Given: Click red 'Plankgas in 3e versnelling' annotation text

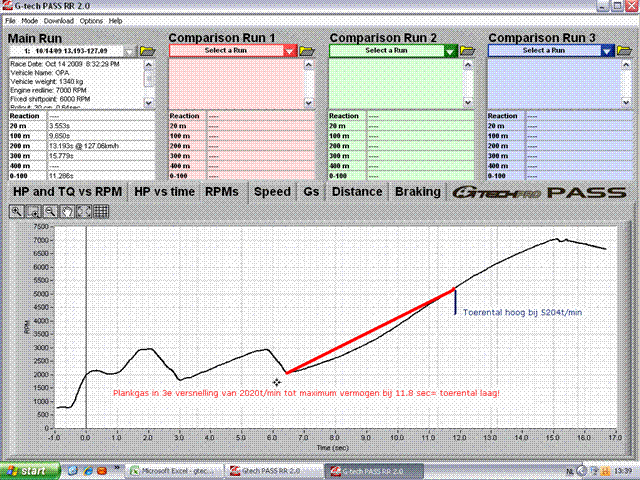Looking at the screenshot, I should [306, 393].
